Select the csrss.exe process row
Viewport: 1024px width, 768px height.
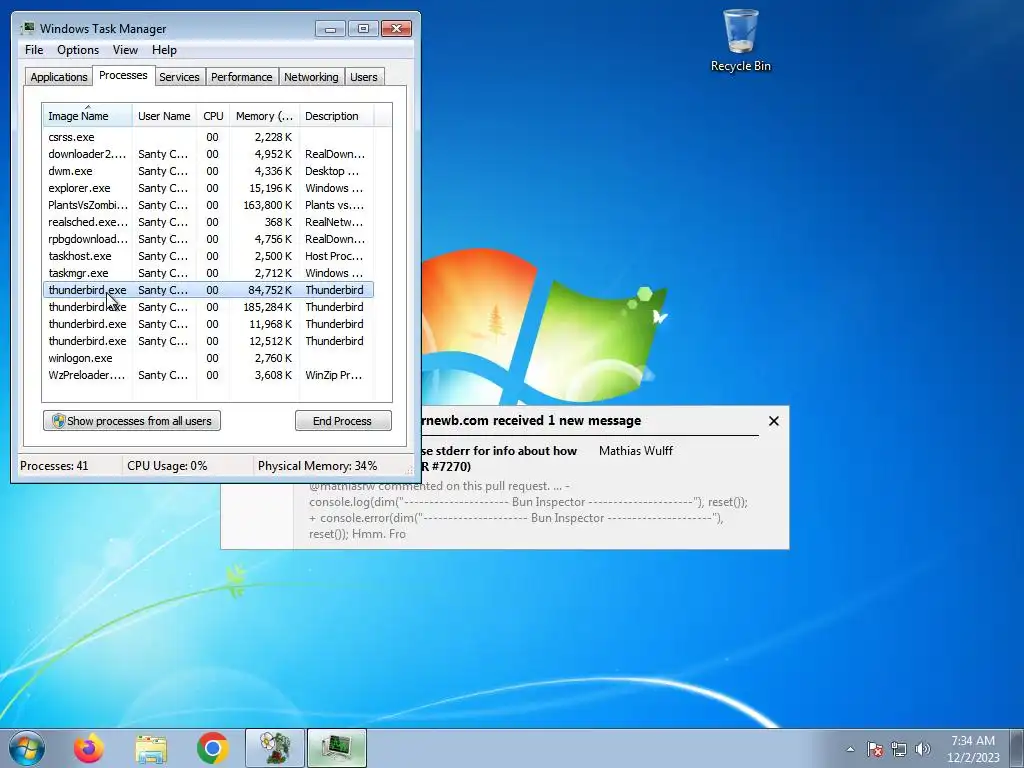click(x=208, y=137)
